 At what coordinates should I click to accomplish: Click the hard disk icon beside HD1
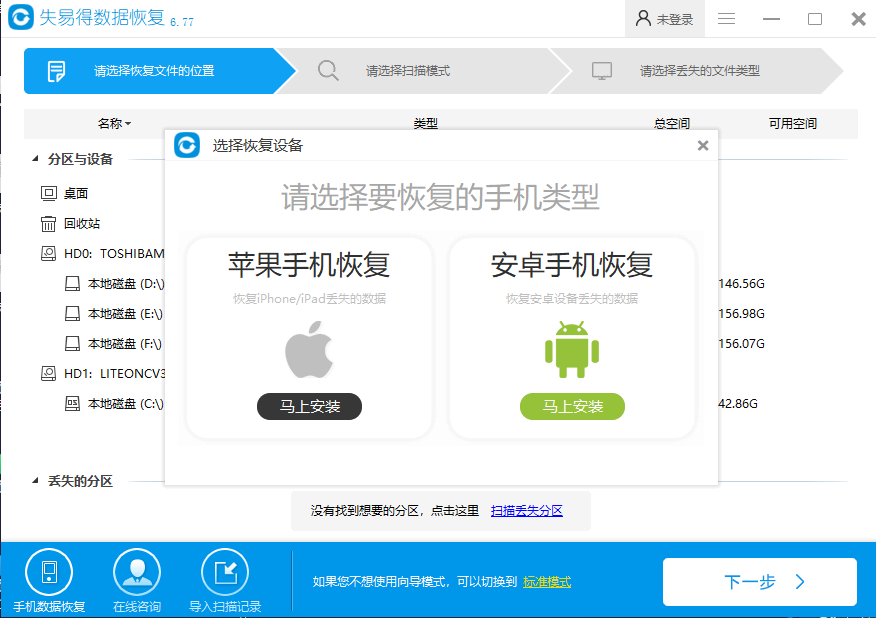coord(49,373)
